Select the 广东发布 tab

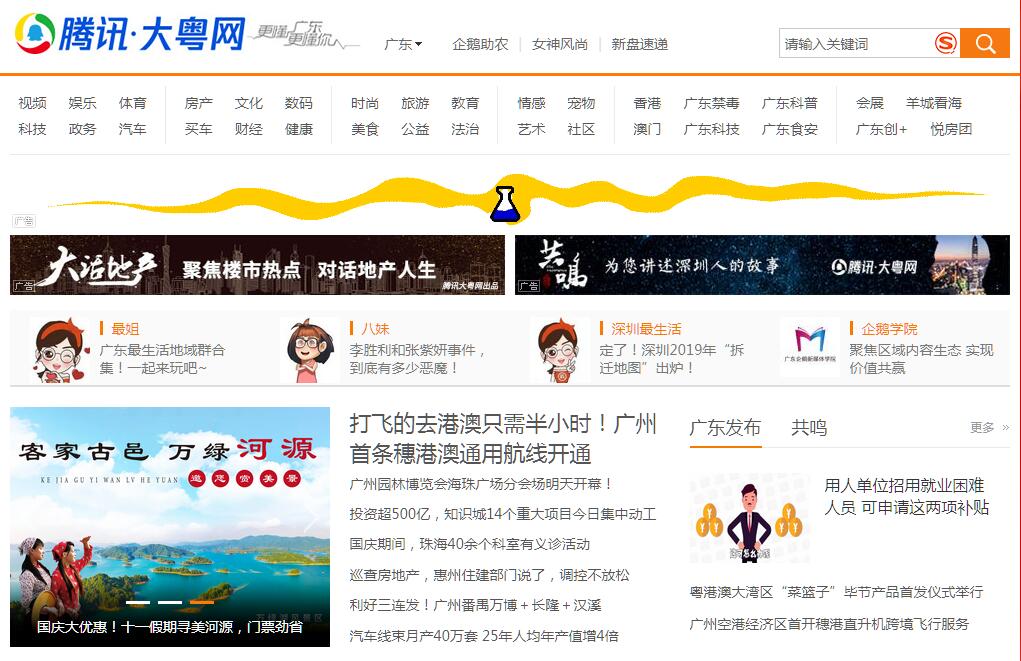(x=725, y=428)
